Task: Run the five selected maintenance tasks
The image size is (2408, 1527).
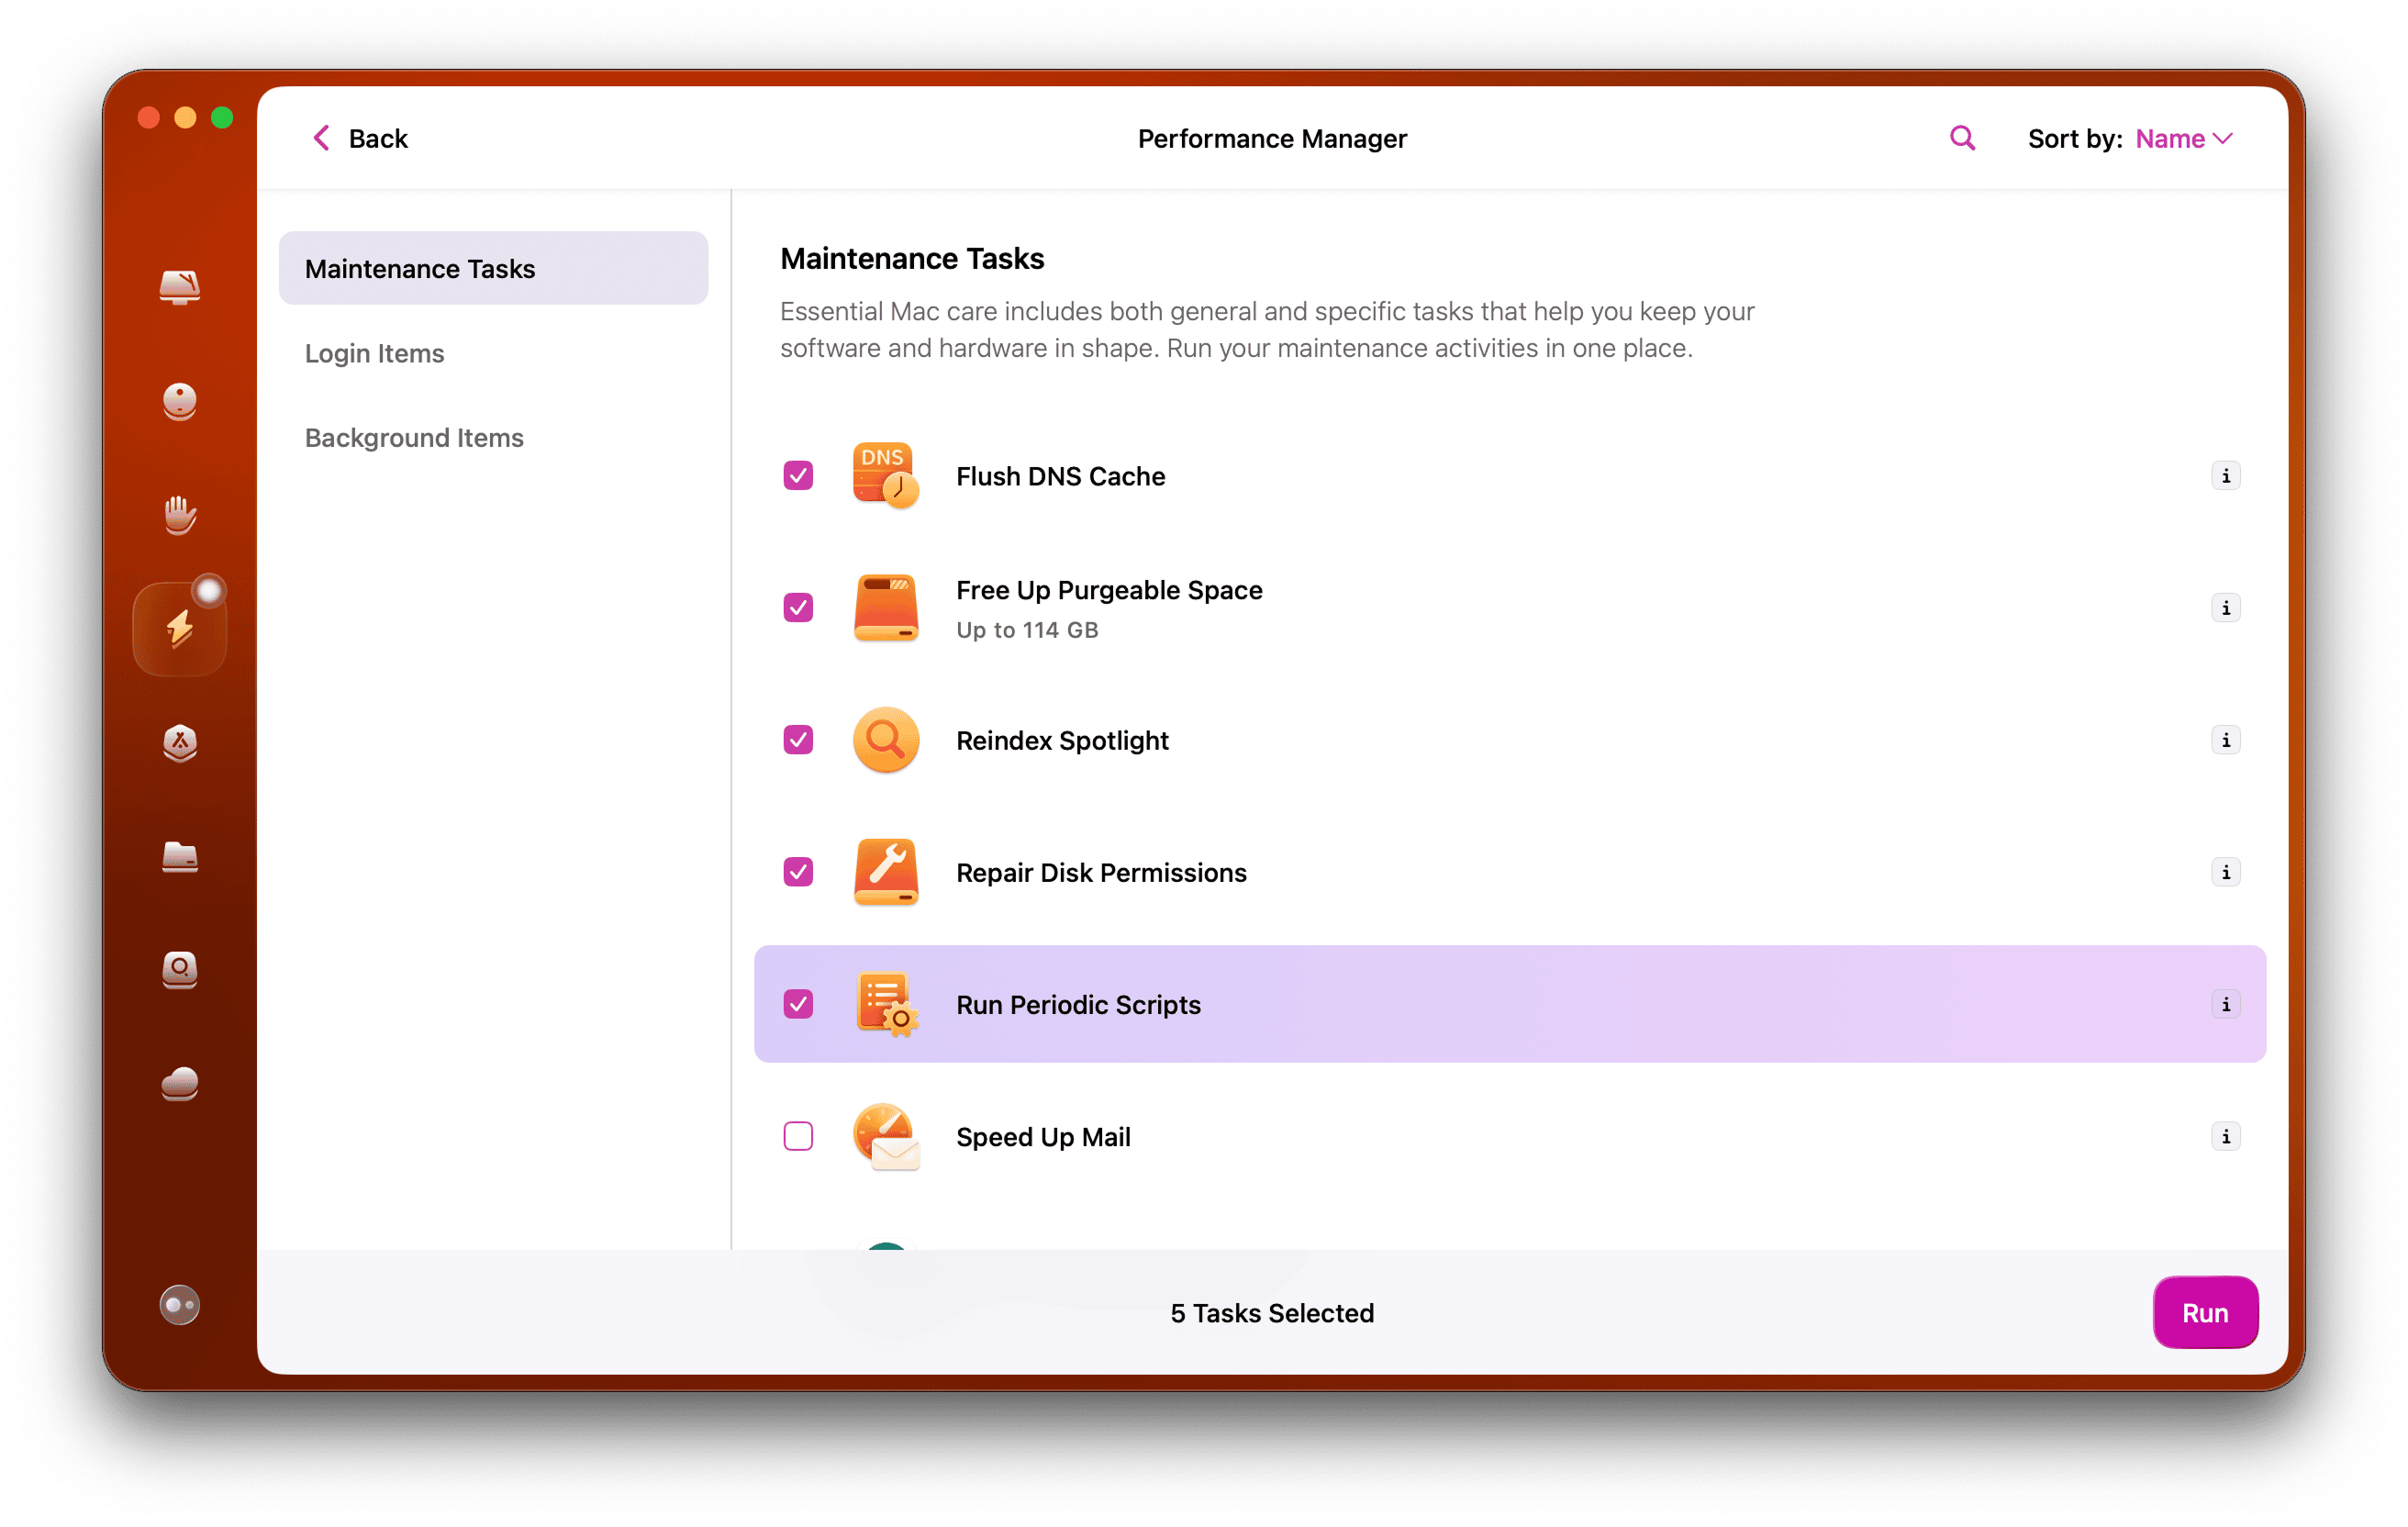Action: [2205, 1312]
